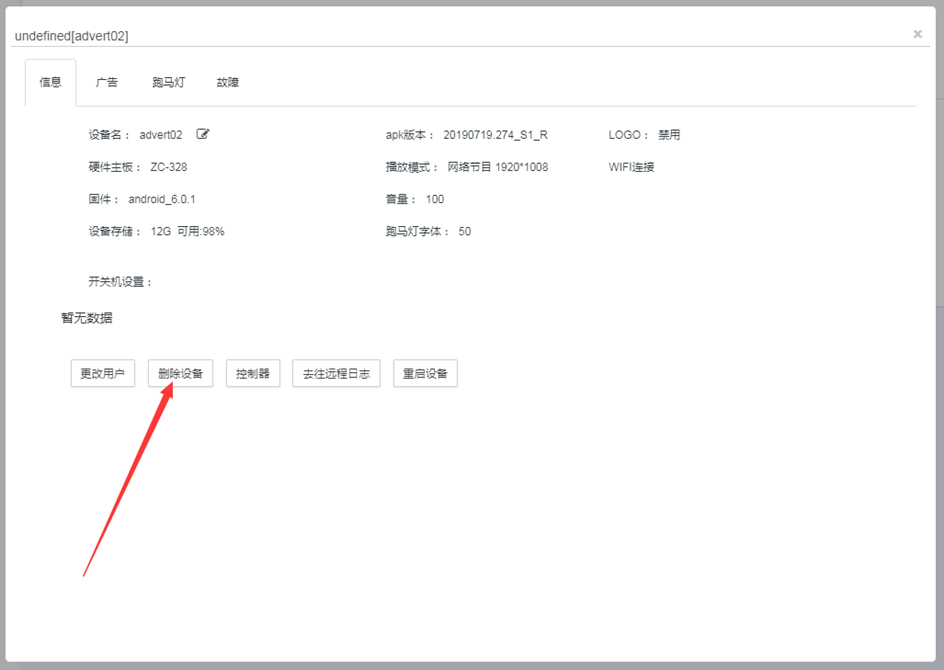Viewport: 944px width, 670px height.
Task: Click the 播放模式 value 网络节目 1920*1008
Action: click(495, 167)
